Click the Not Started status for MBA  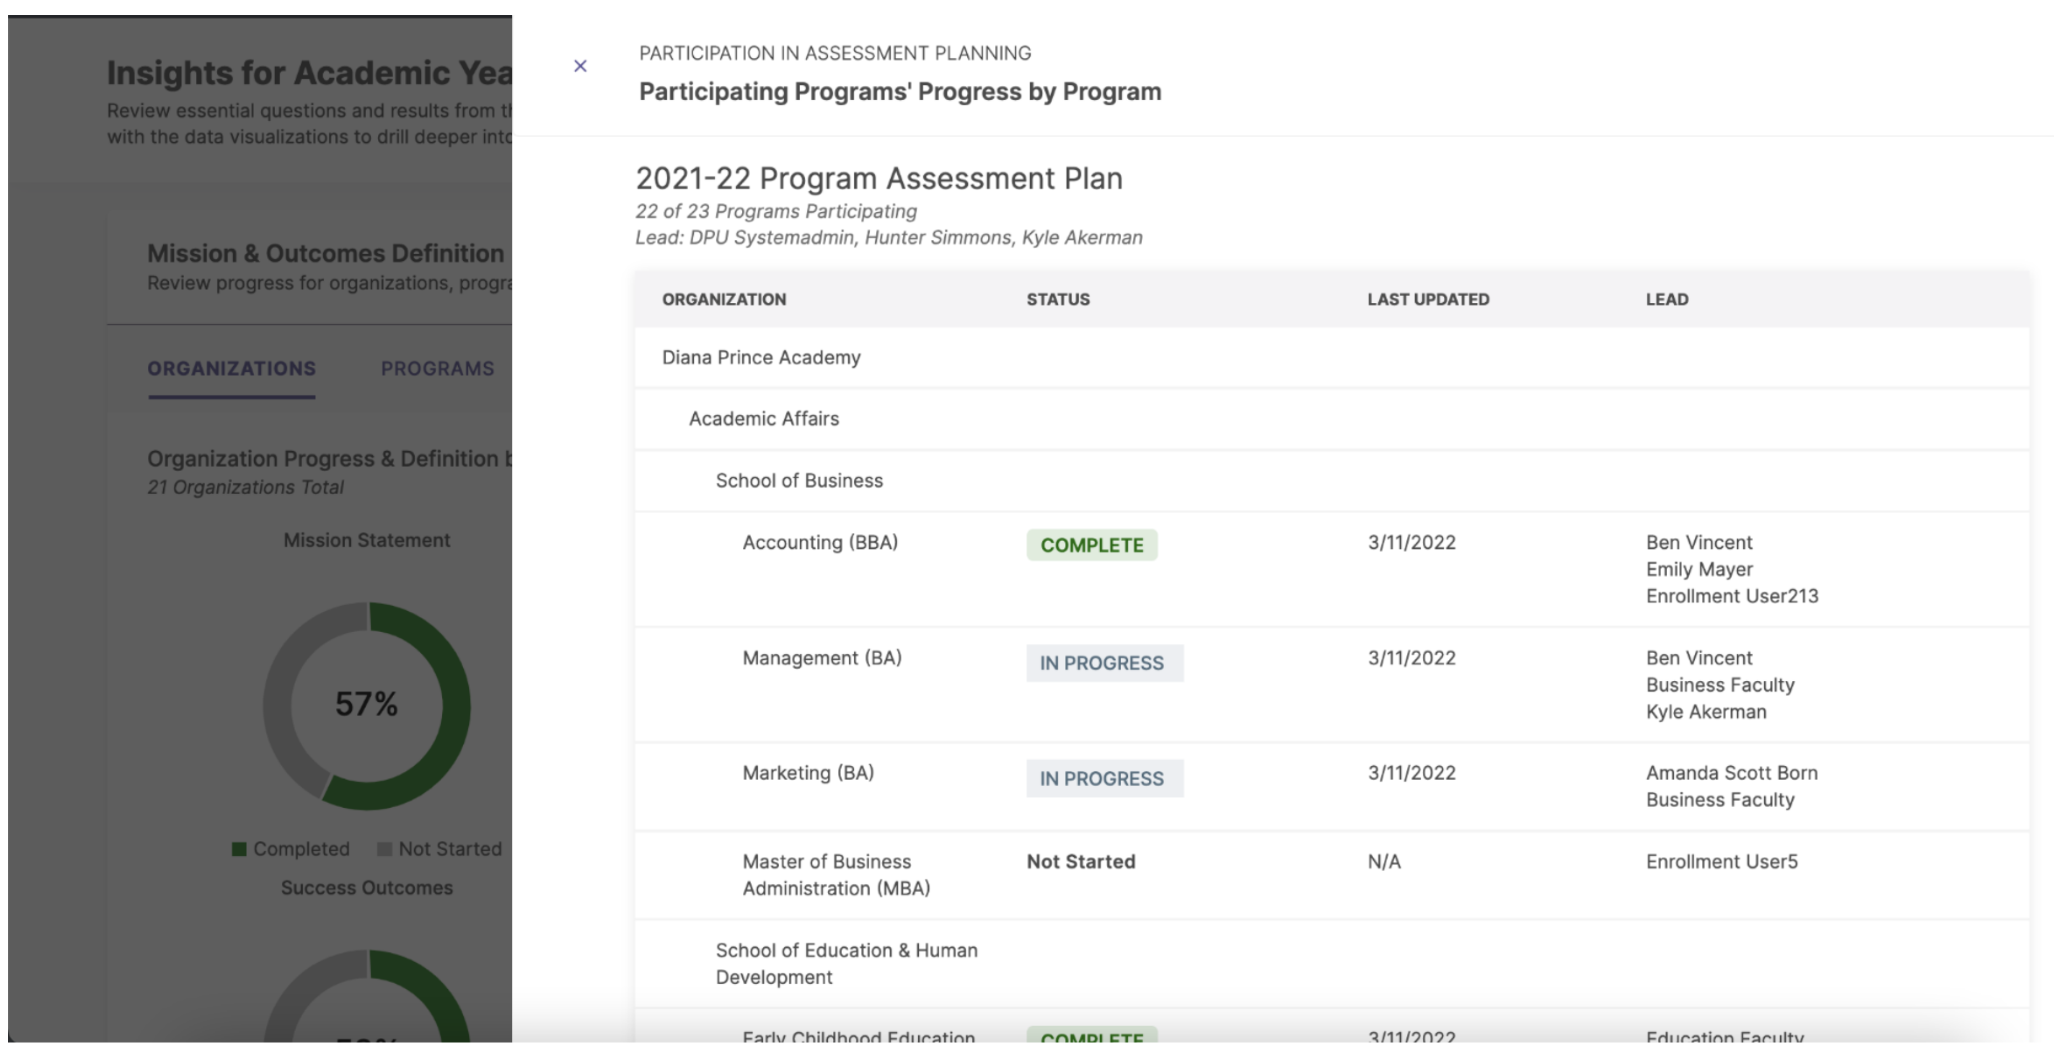[x=1081, y=862]
